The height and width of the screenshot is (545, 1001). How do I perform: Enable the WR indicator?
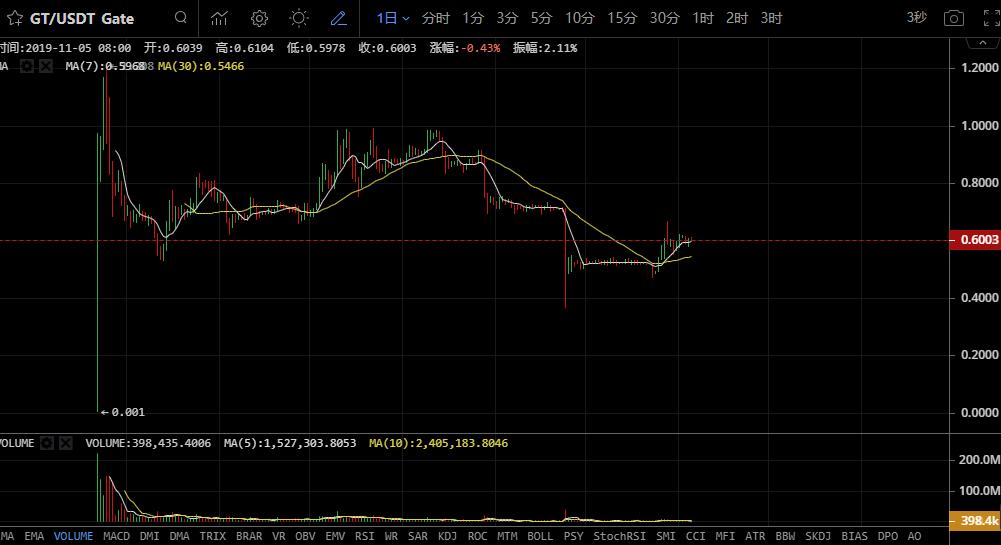(391, 536)
